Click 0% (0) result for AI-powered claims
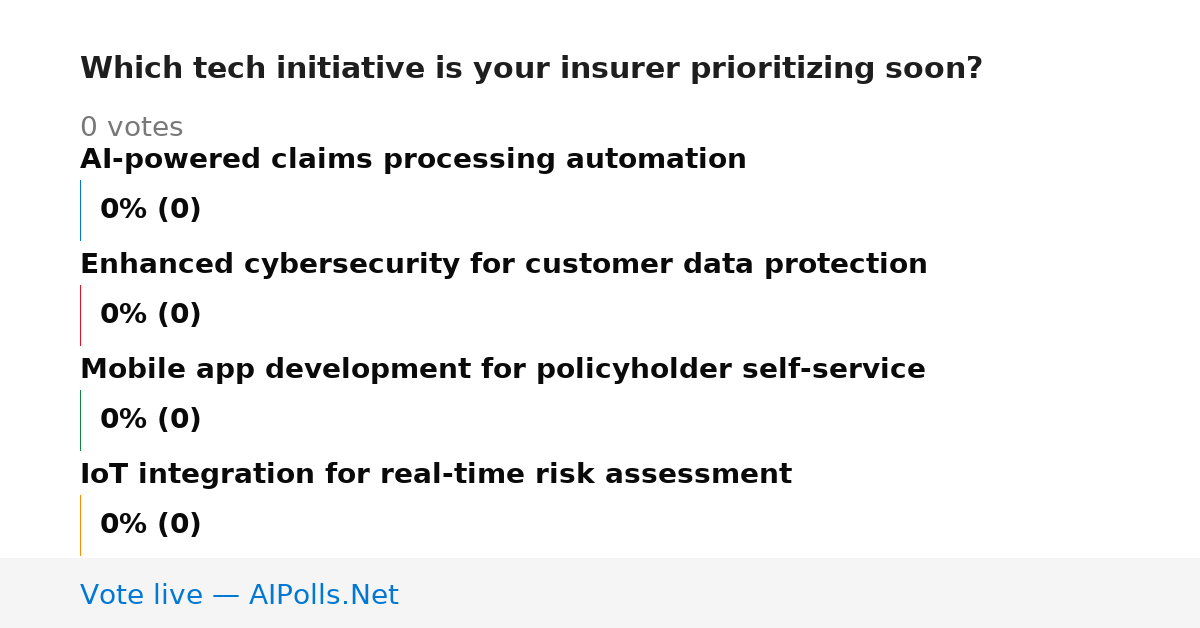Viewport: 1200px width, 628px height. click(x=151, y=210)
